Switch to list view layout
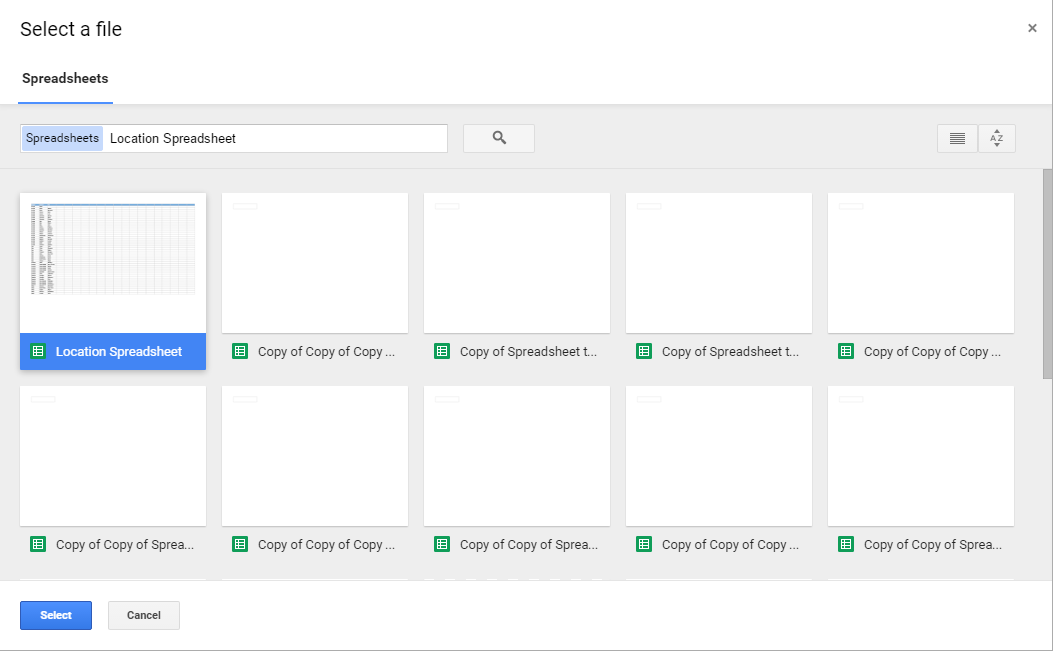This screenshot has width=1053, height=651. (957, 138)
